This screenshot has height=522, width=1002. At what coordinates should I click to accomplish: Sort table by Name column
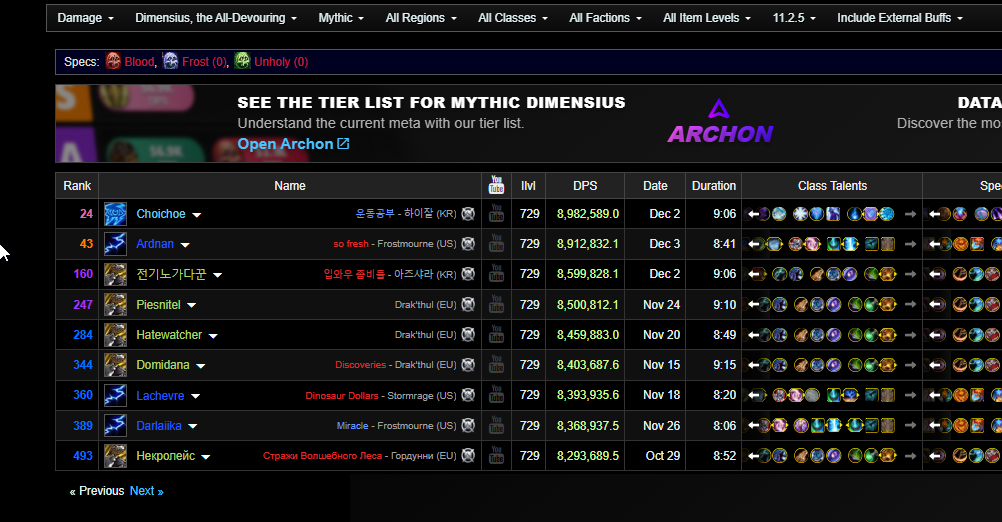289,186
